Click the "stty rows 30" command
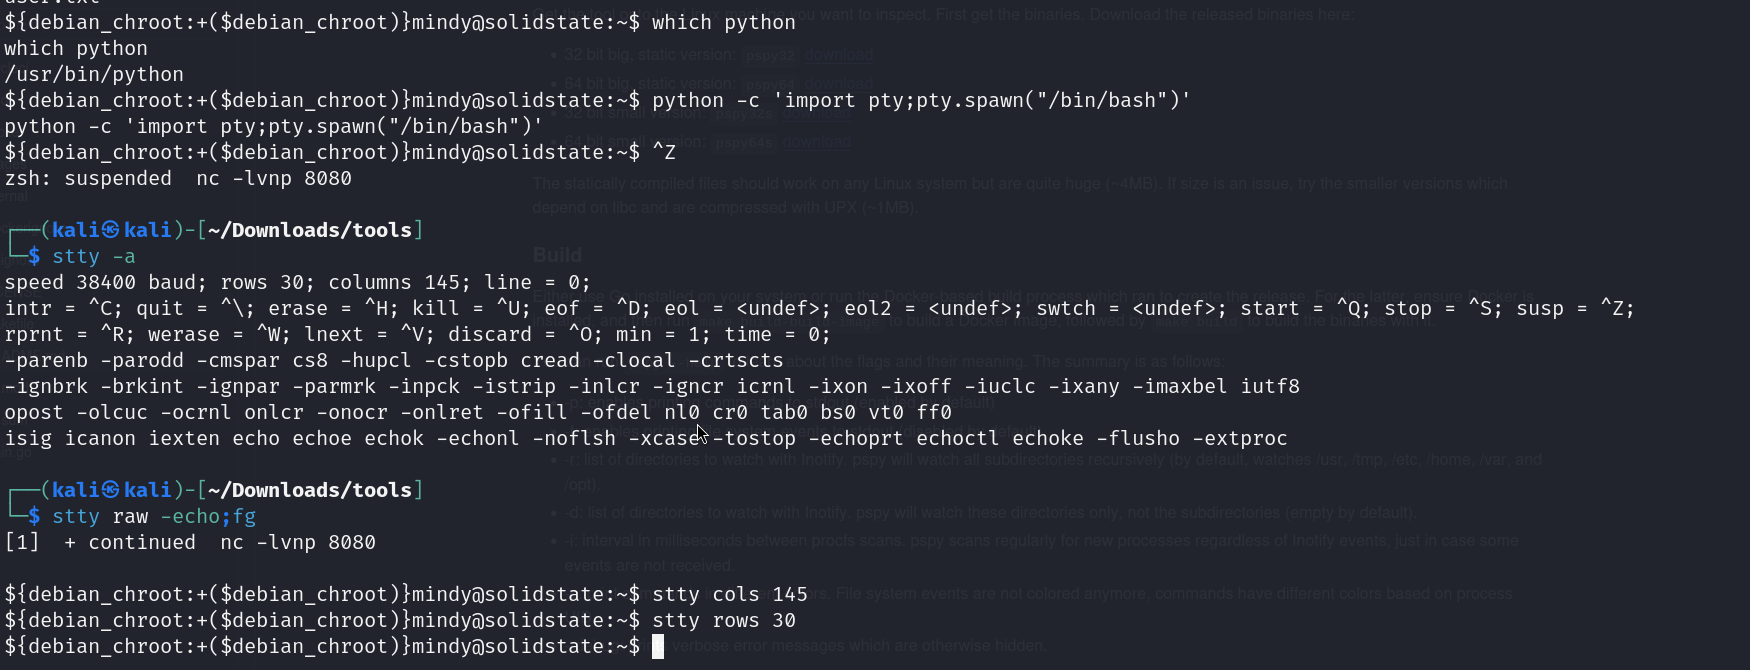The image size is (1750, 670). point(724,621)
